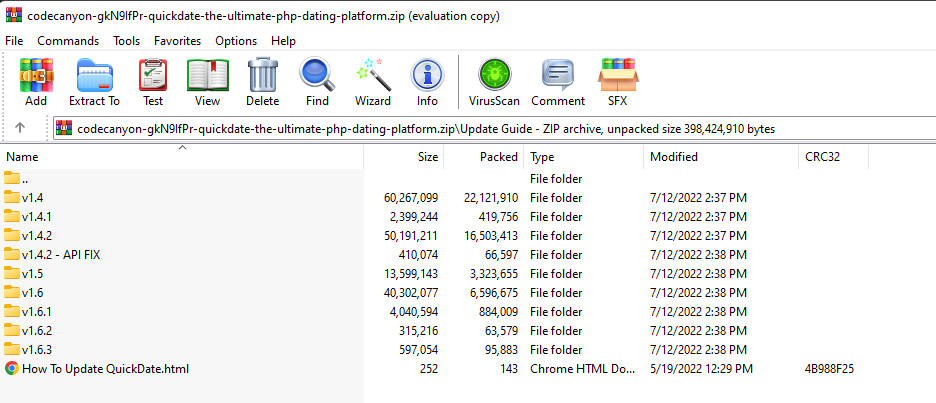This screenshot has width=936, height=403.
Task: Click the folder icon for v1.4
Action: pos(11,197)
